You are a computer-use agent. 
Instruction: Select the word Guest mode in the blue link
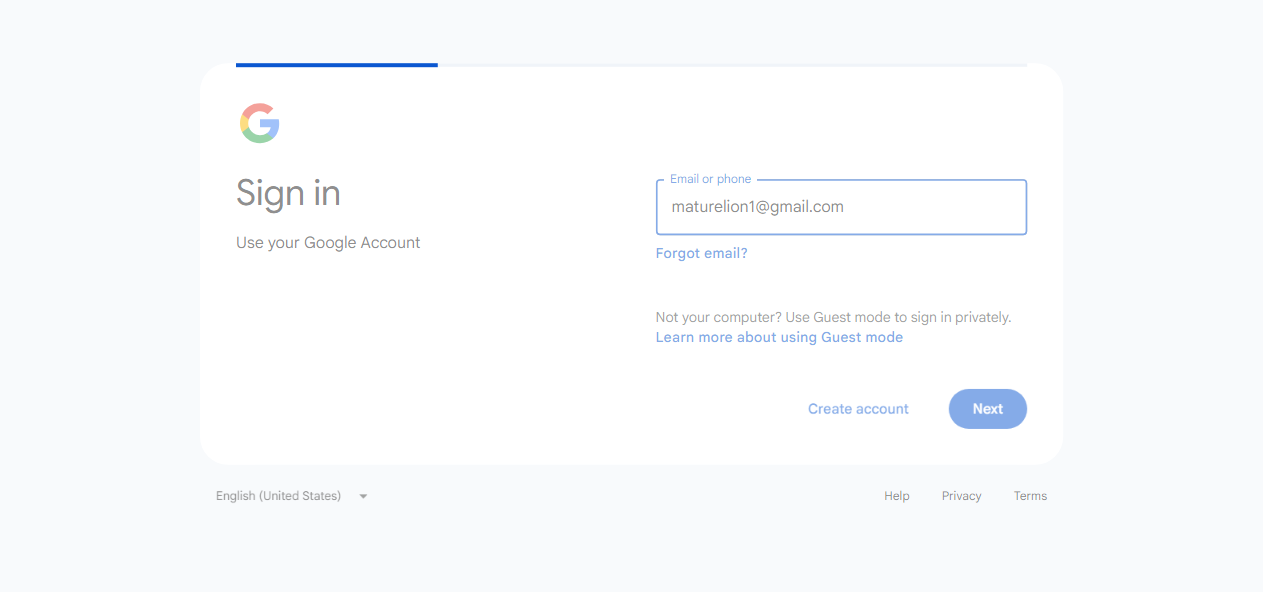862,337
